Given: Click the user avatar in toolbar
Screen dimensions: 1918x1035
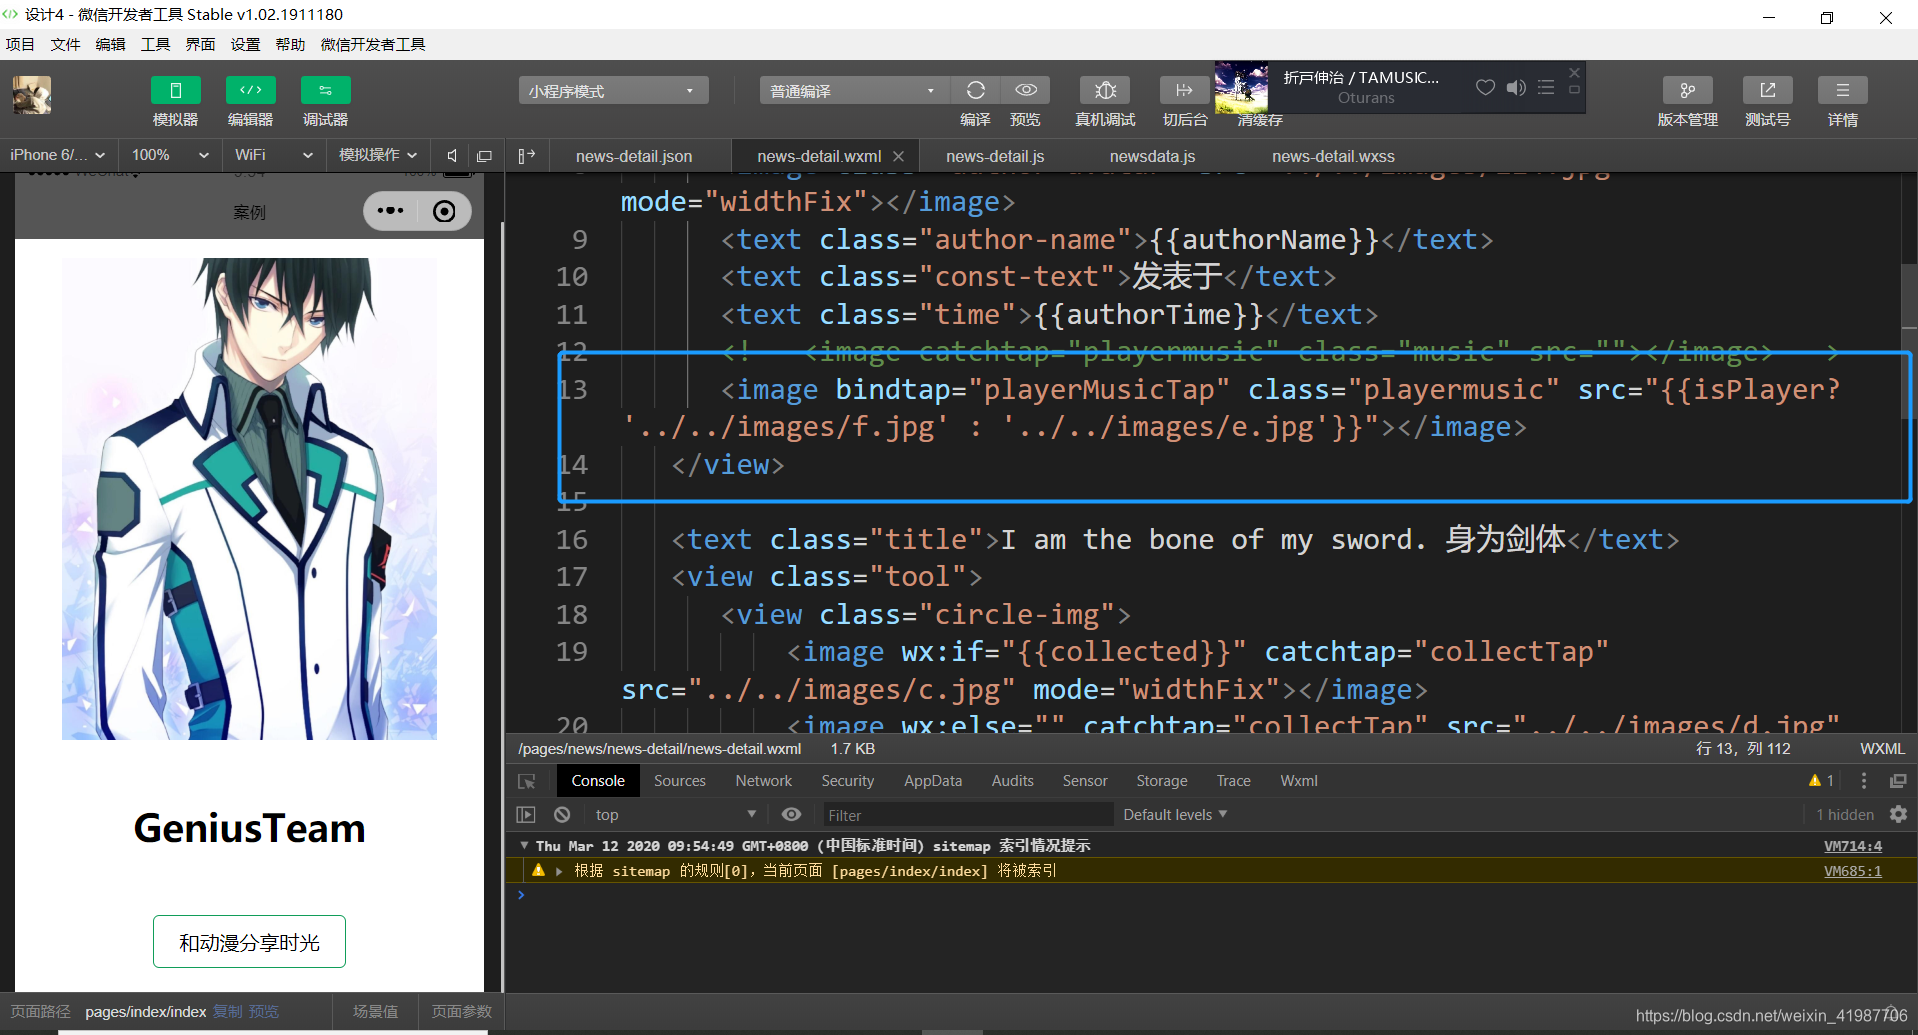Looking at the screenshot, I should point(32,95).
